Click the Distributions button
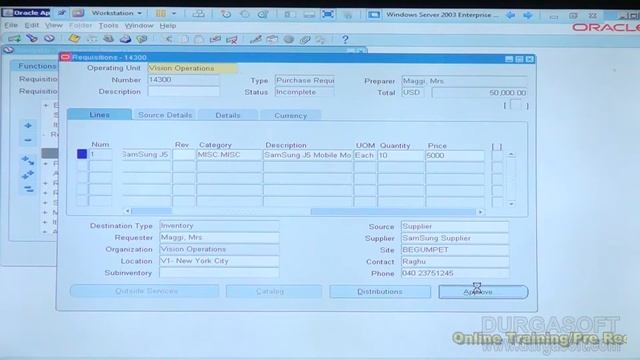The image size is (640, 360). 380,291
